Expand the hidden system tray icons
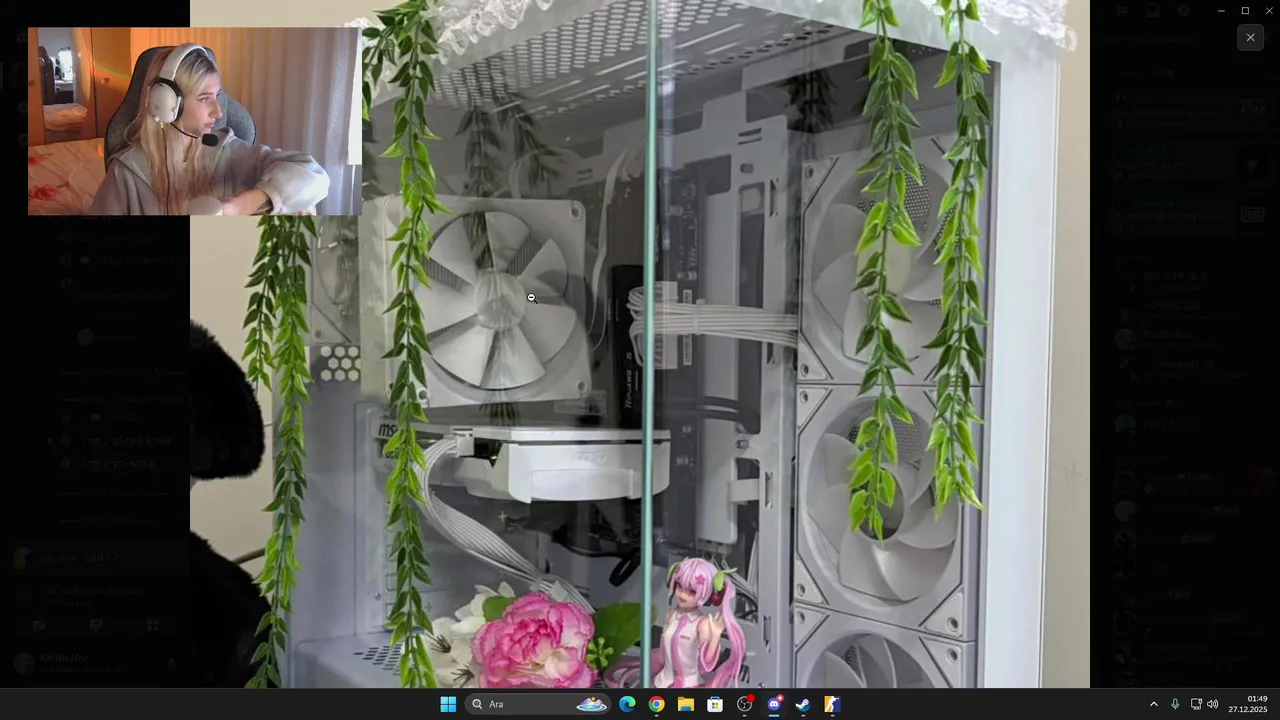Viewport: 1280px width, 720px height. click(1153, 704)
